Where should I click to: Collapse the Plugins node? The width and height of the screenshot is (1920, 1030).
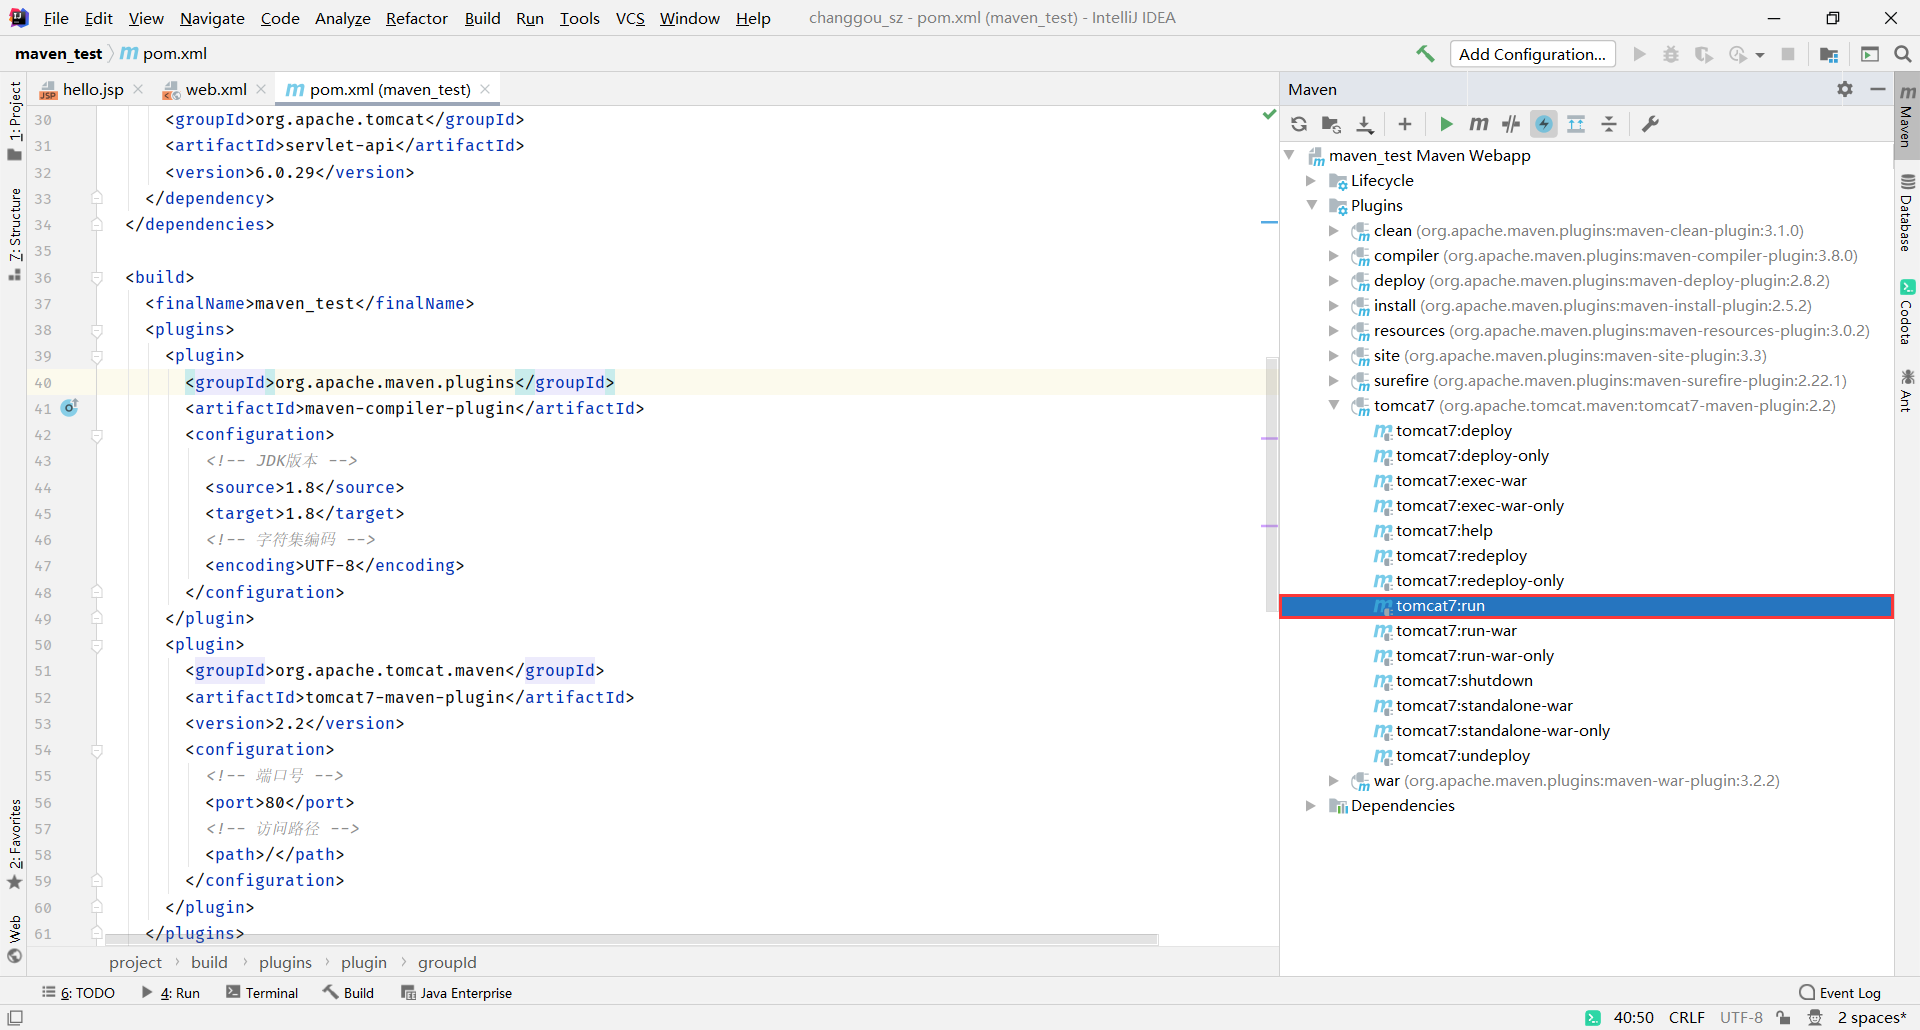click(1311, 205)
